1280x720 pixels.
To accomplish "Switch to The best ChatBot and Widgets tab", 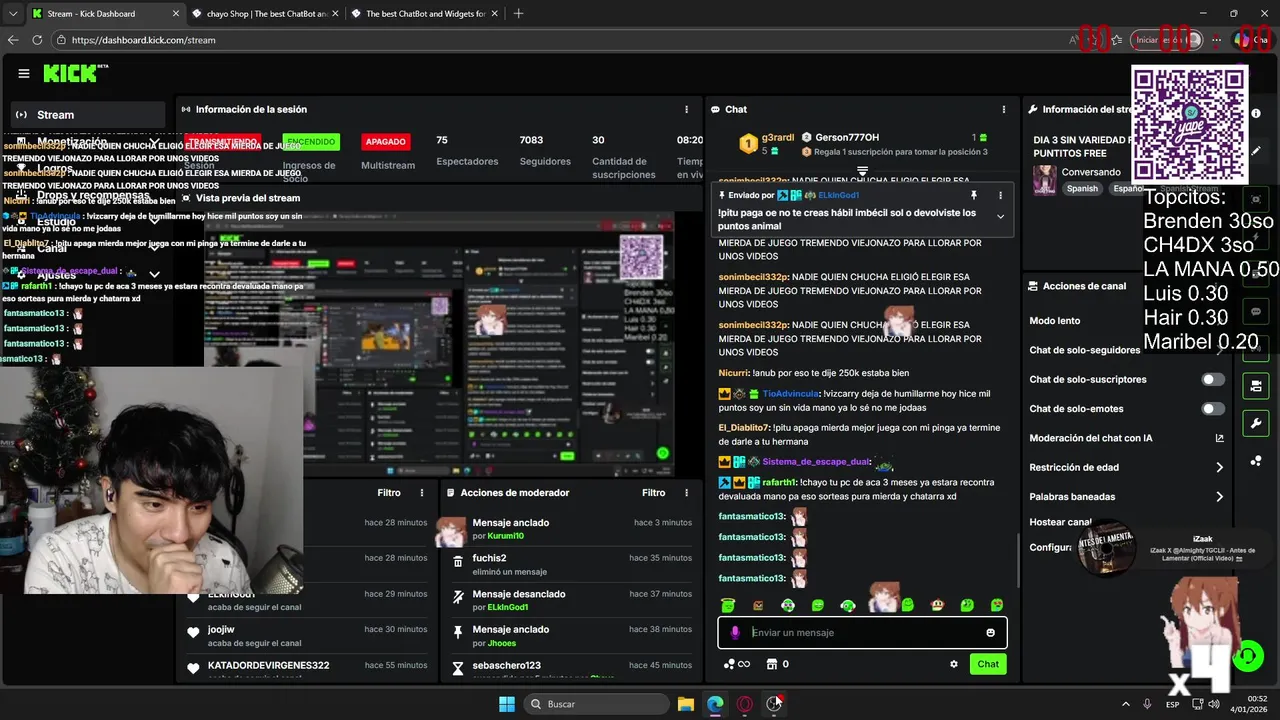I will (424, 14).
